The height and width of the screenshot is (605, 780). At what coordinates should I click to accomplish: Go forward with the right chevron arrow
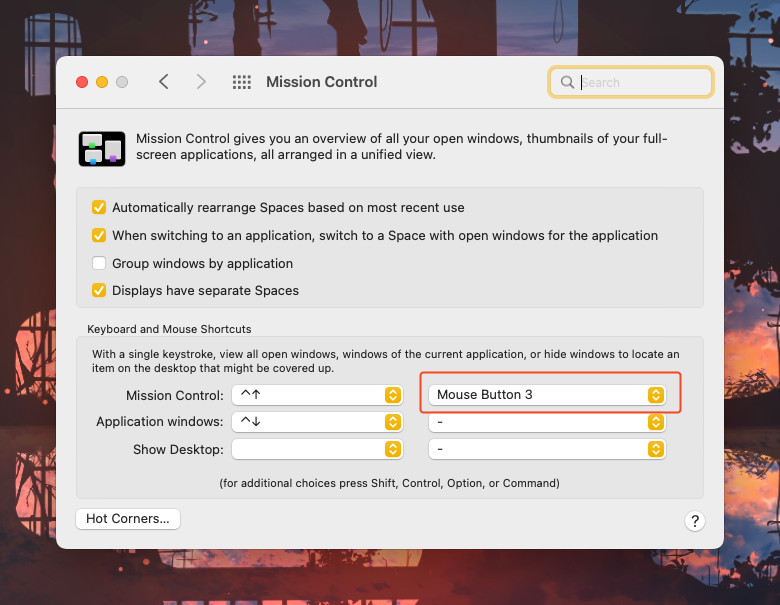coord(201,82)
